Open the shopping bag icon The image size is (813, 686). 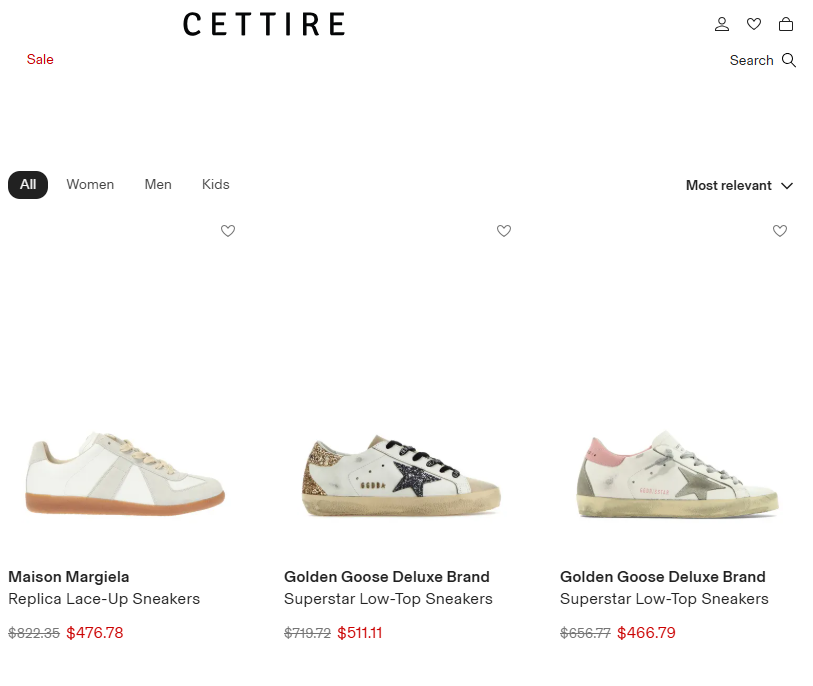[x=786, y=24]
